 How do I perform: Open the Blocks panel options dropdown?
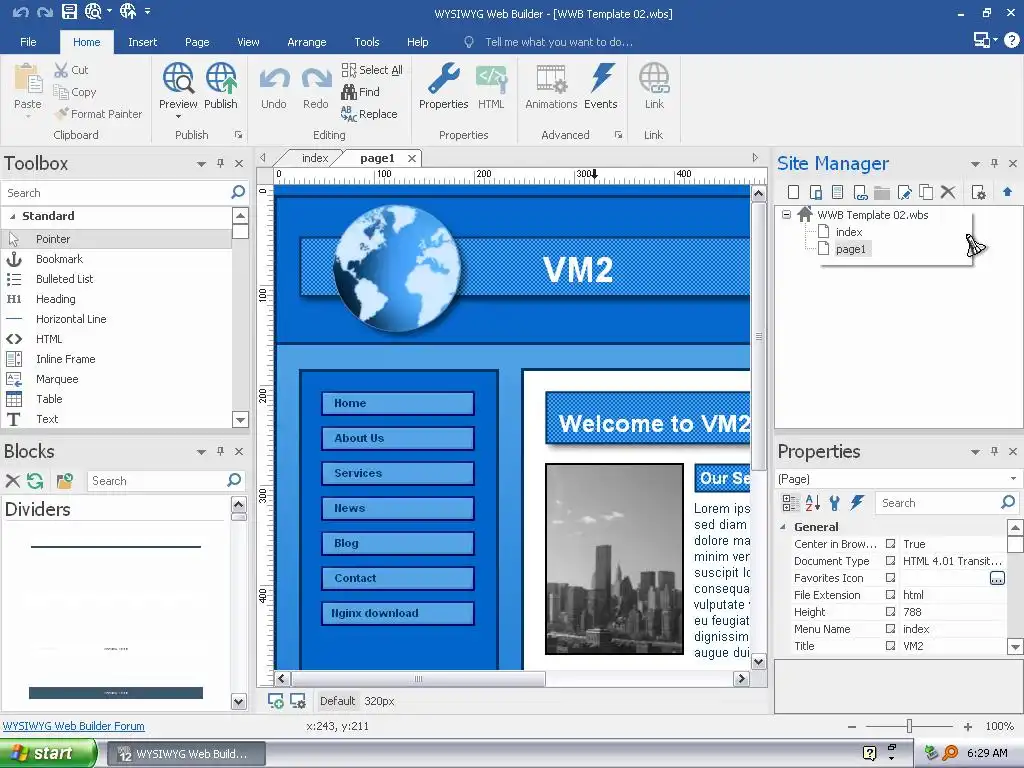point(201,452)
